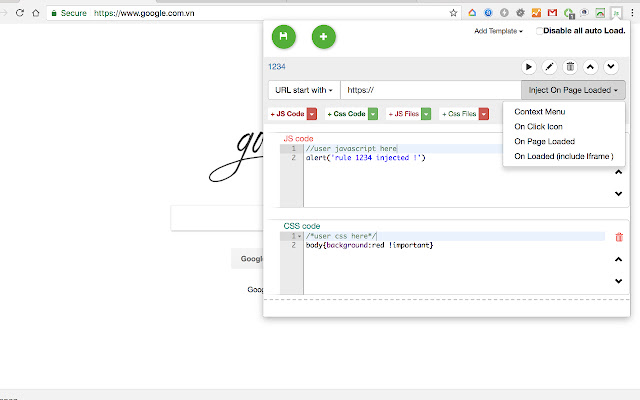Click the green save (floppy disk) button
Screen dimensions: 640x400
coord(284,37)
